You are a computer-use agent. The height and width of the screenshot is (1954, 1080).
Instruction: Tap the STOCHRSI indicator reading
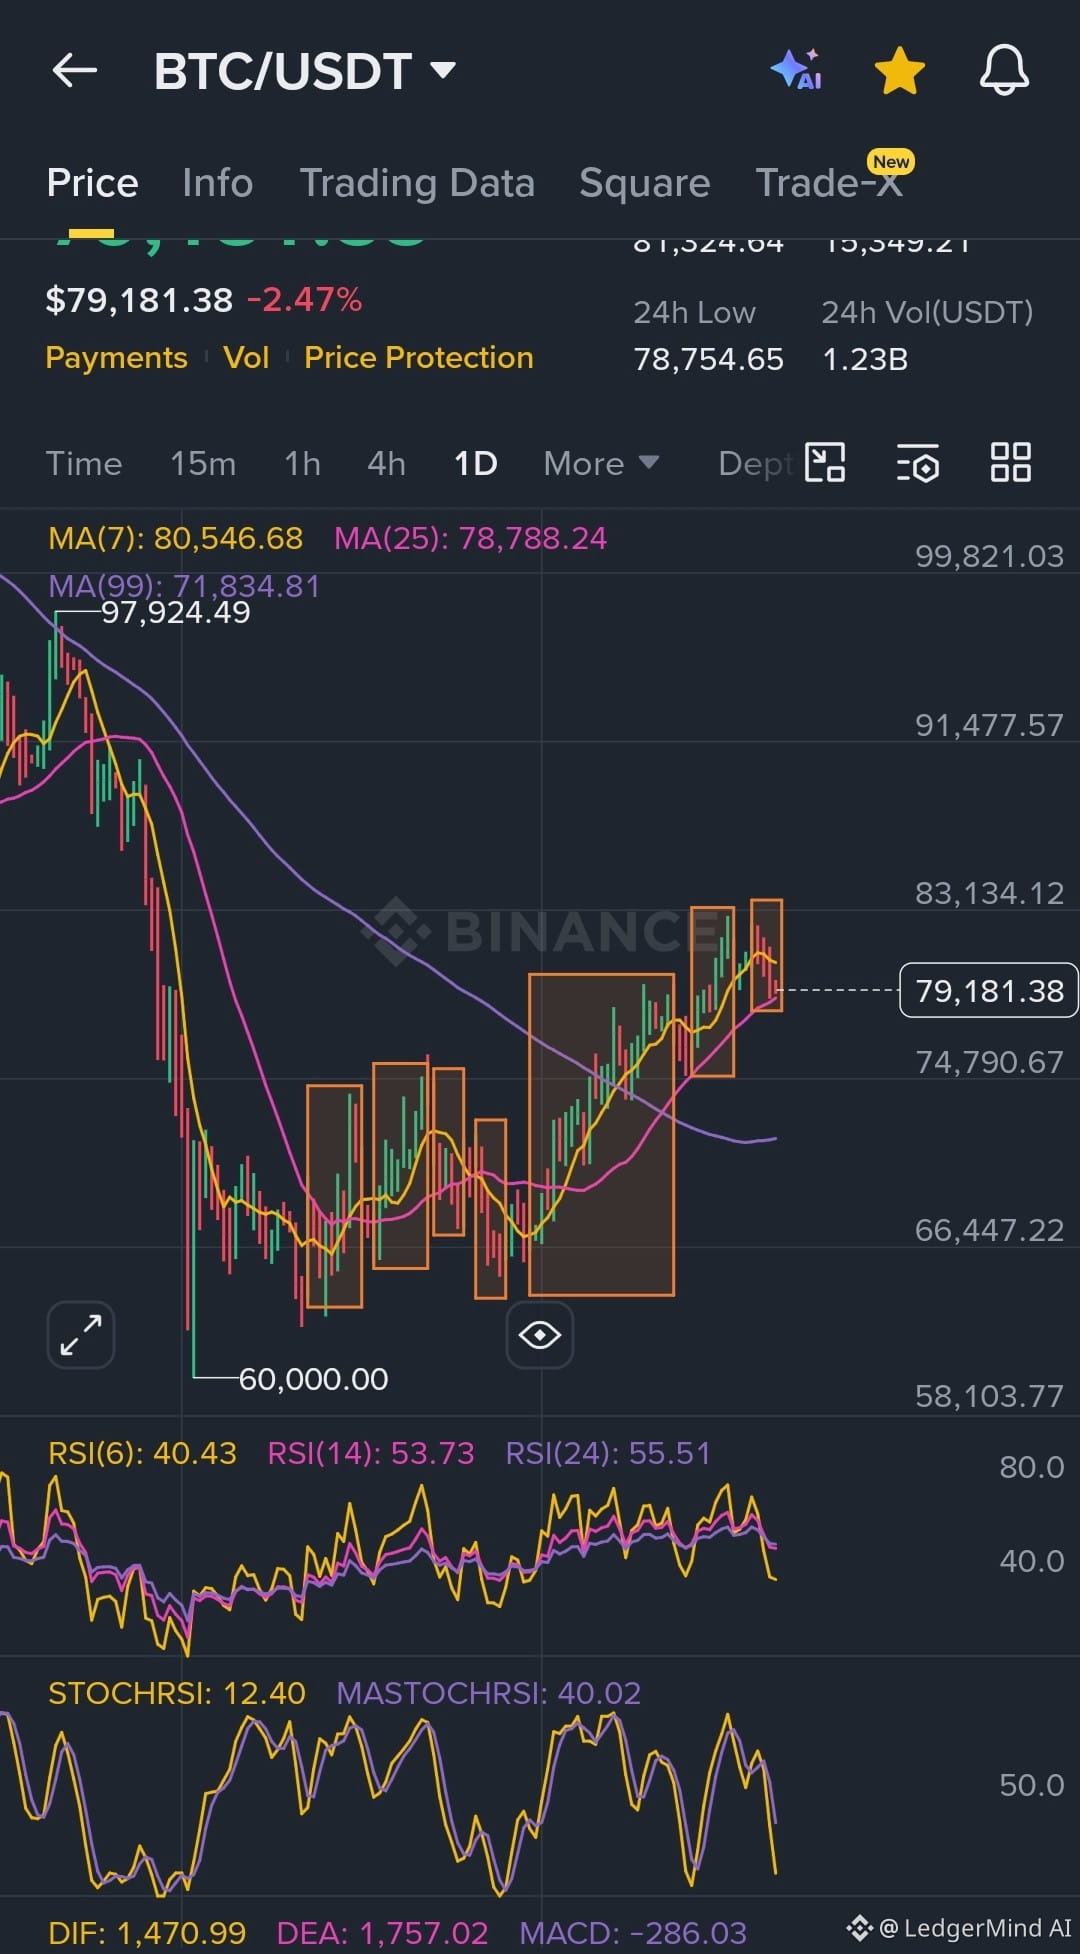pyautogui.click(x=176, y=1693)
